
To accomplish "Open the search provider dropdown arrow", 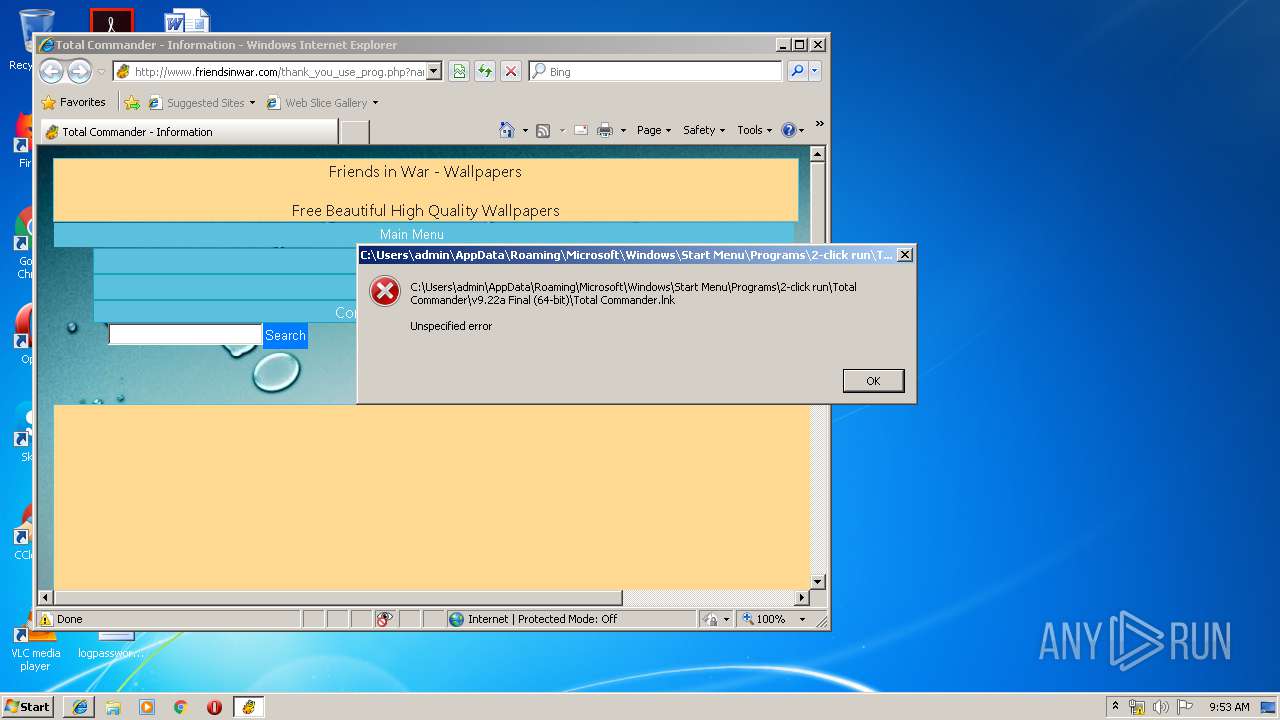I will point(815,71).
